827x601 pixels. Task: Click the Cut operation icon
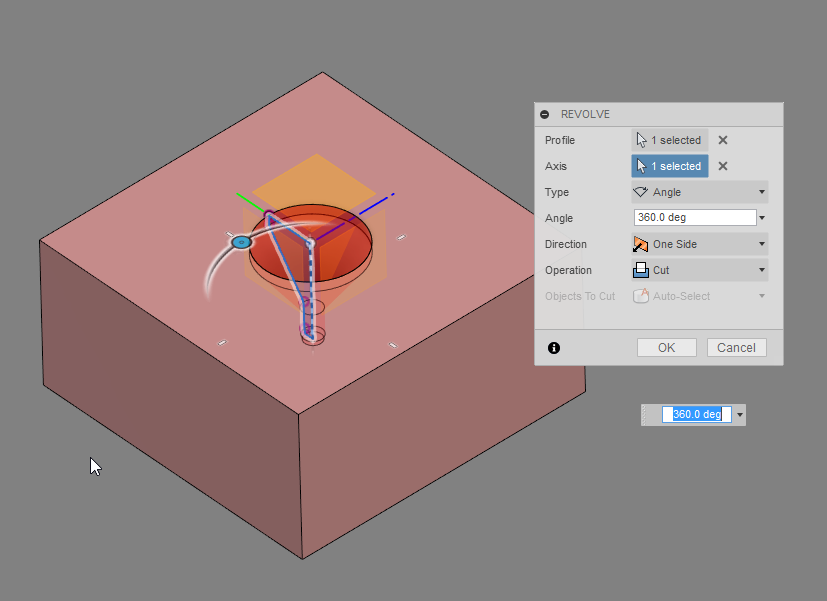(x=639, y=270)
